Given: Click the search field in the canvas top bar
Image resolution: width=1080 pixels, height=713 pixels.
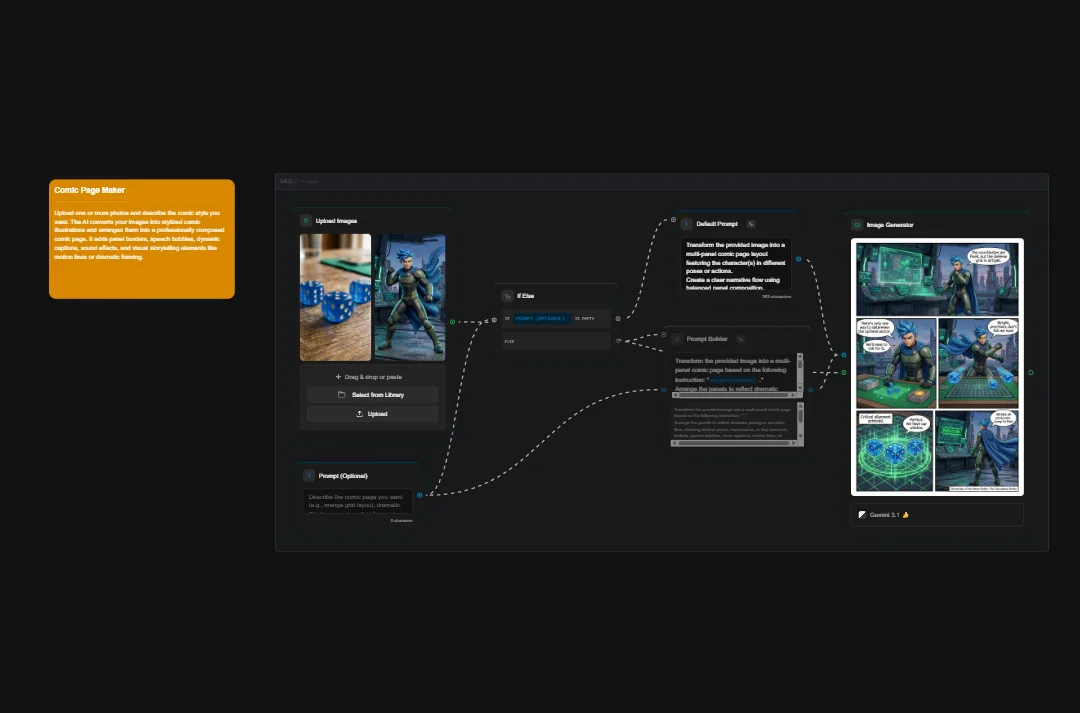Looking at the screenshot, I should pyautogui.click(x=310, y=181).
